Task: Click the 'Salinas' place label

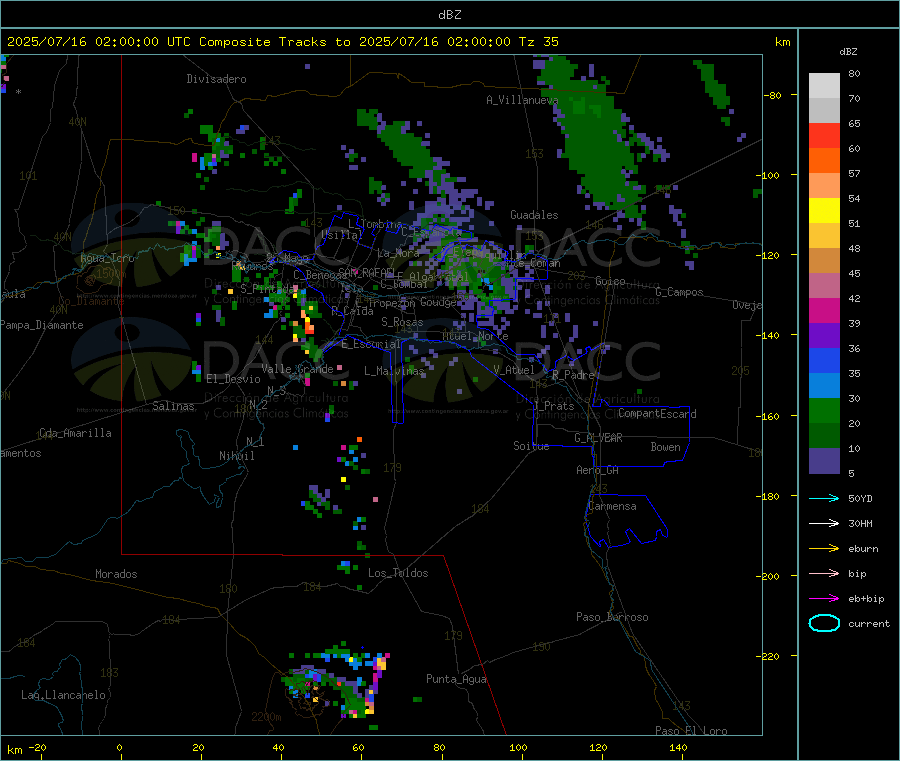Action: click(x=173, y=406)
